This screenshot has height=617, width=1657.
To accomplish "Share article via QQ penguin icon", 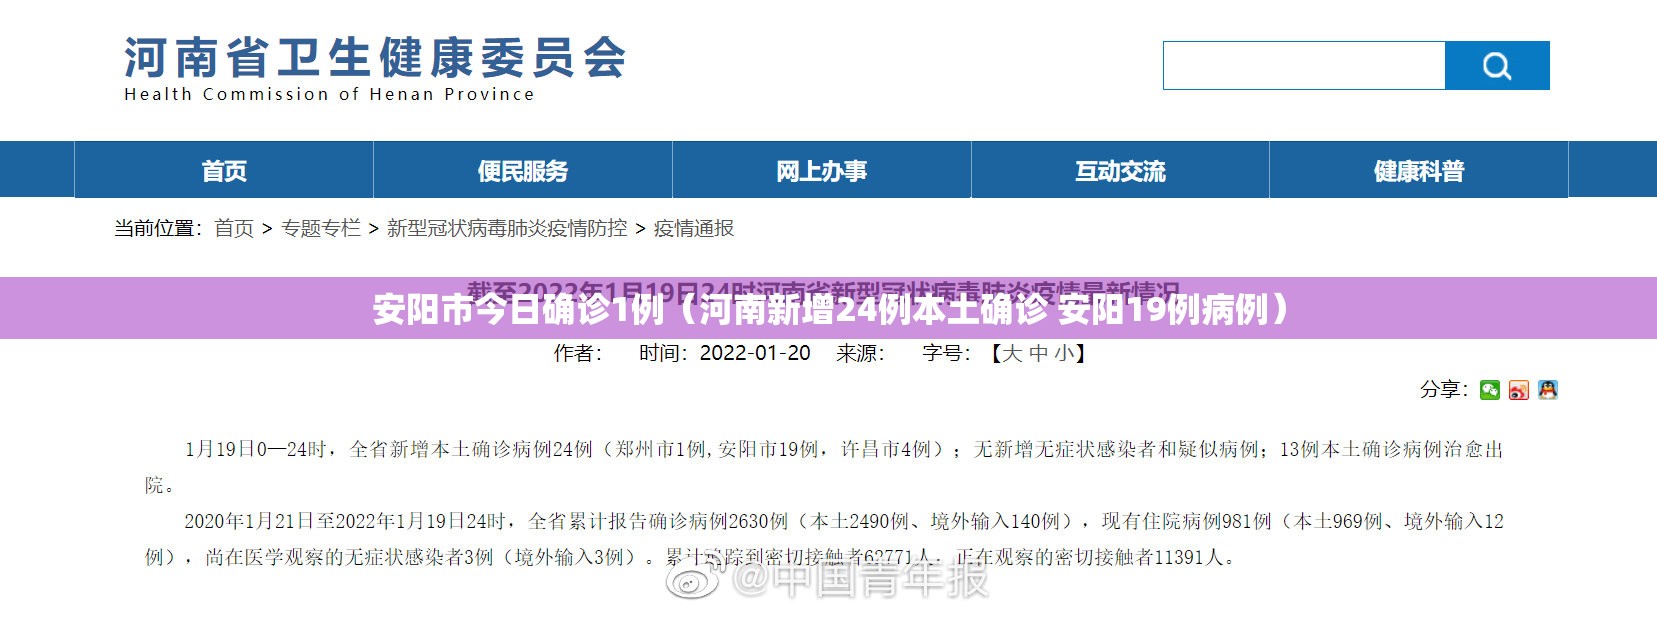I will (x=1548, y=390).
